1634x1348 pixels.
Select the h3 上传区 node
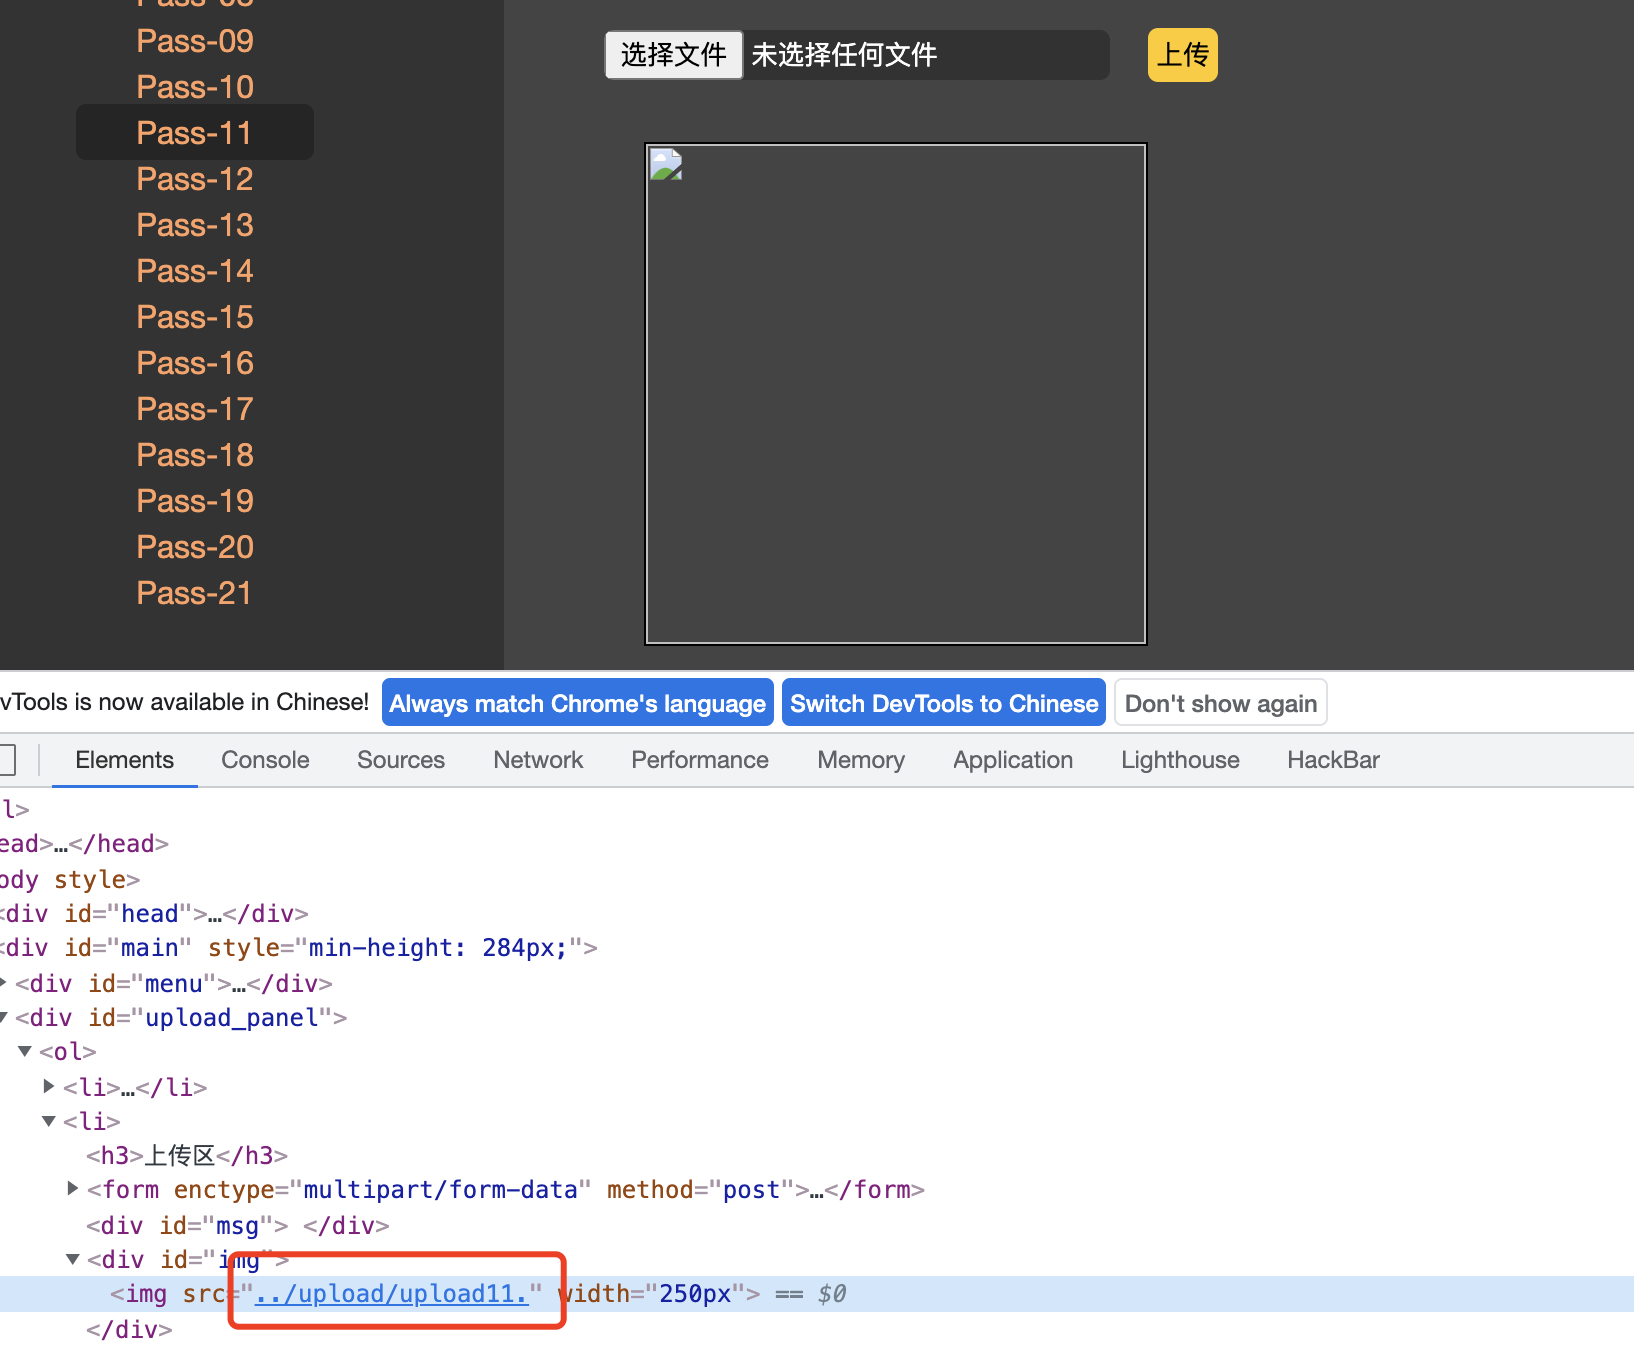(187, 1155)
